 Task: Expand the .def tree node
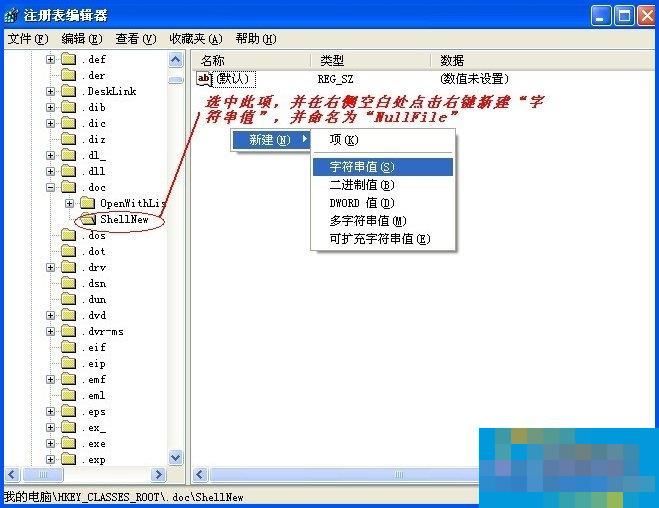coord(50,59)
